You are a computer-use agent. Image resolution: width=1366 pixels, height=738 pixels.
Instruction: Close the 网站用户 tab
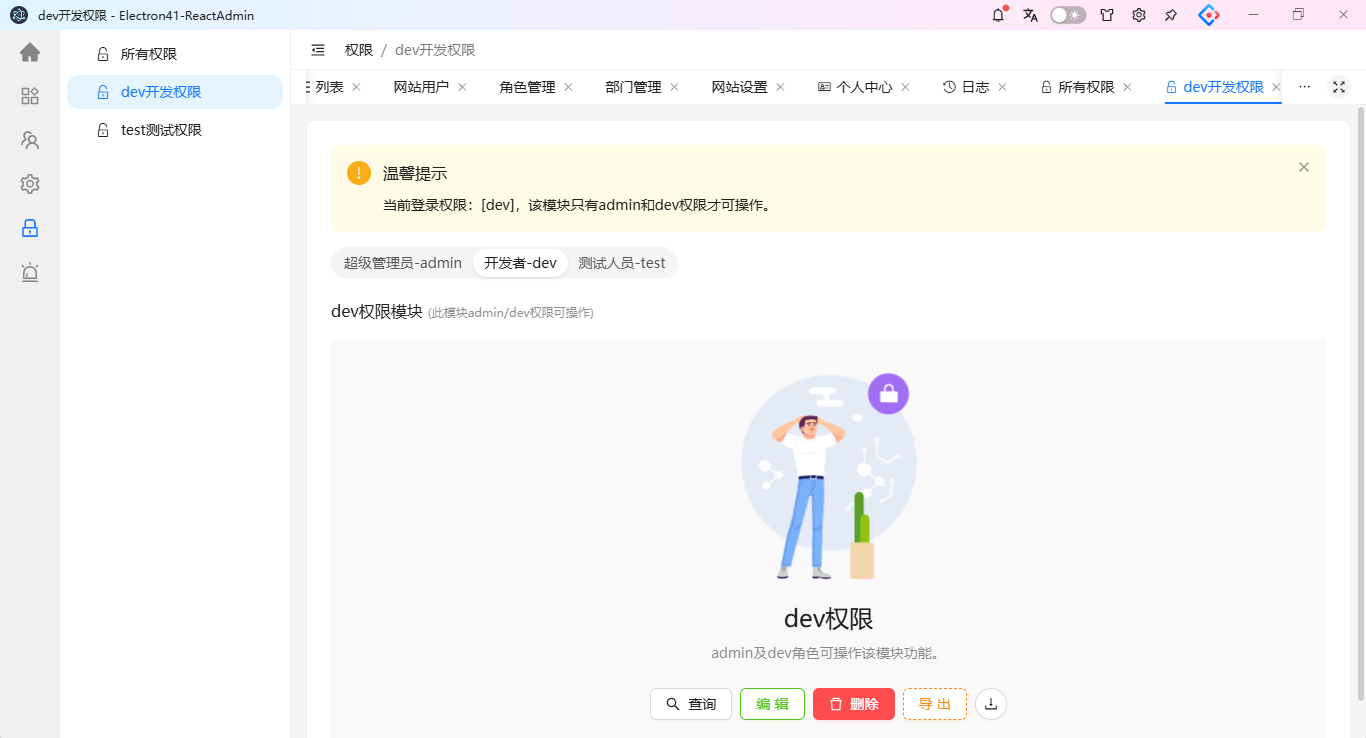coord(462,87)
